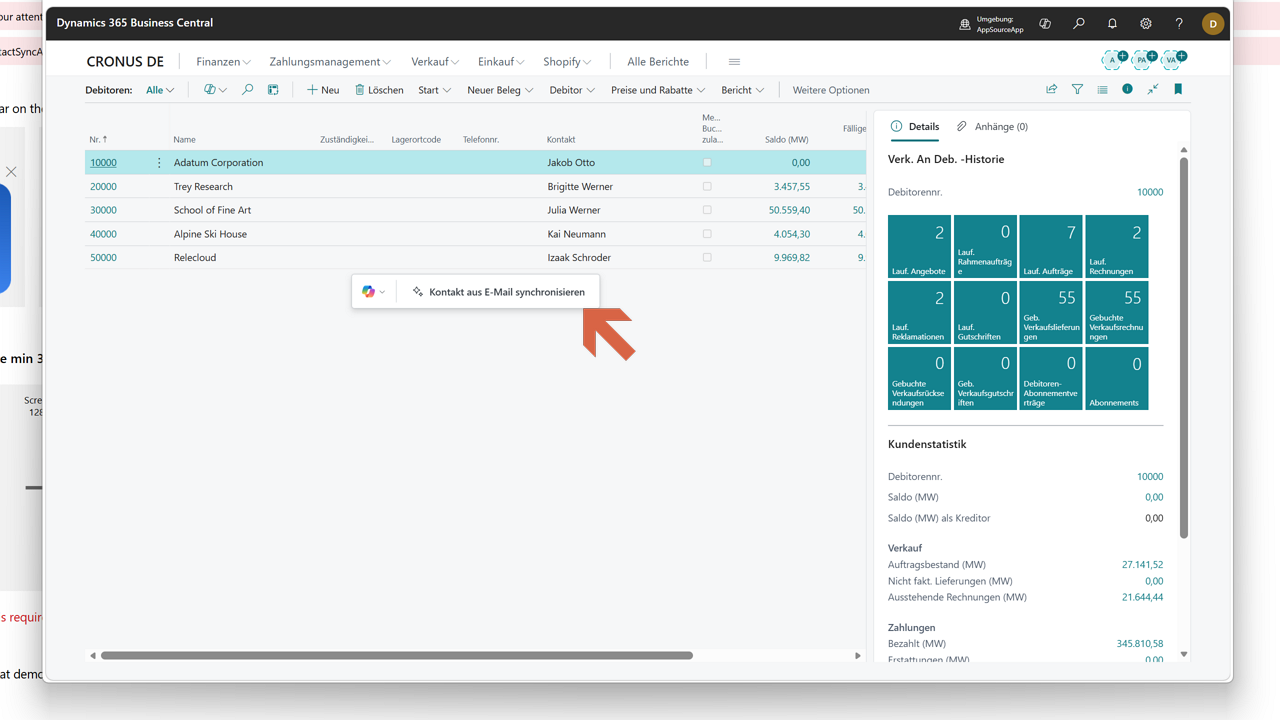Bookmark this page
1280x720 pixels.
pos(1178,89)
